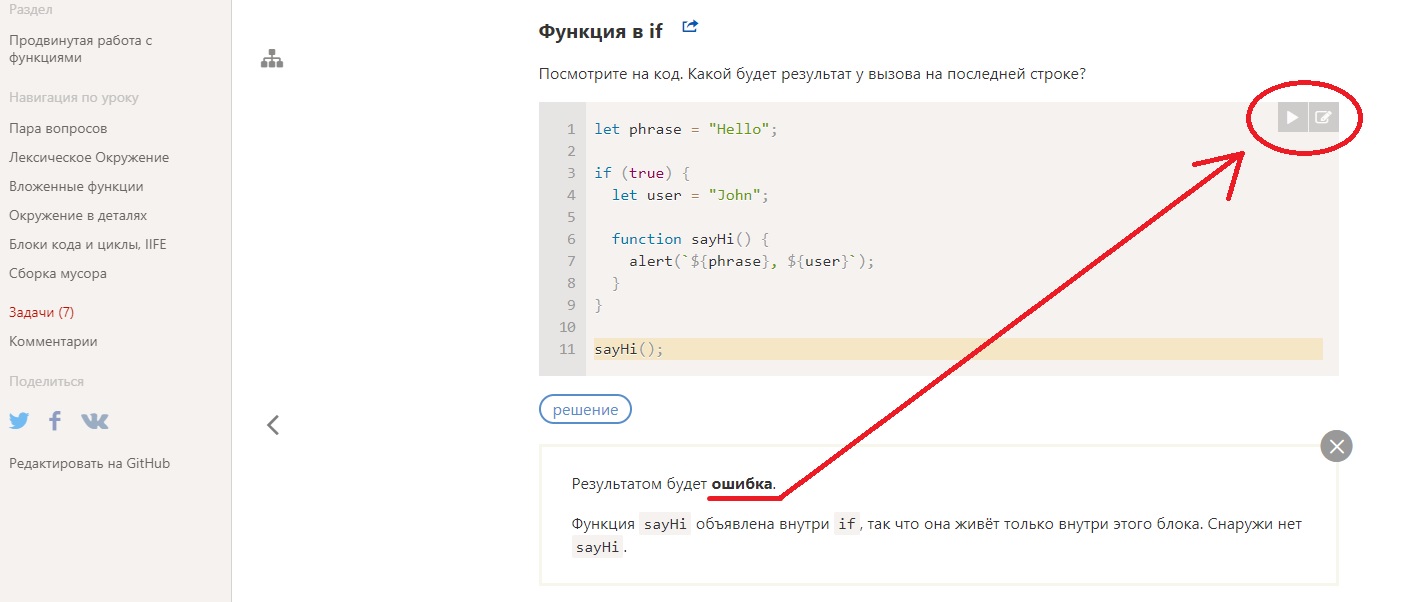Click line number 11 in the gutter

(567, 349)
